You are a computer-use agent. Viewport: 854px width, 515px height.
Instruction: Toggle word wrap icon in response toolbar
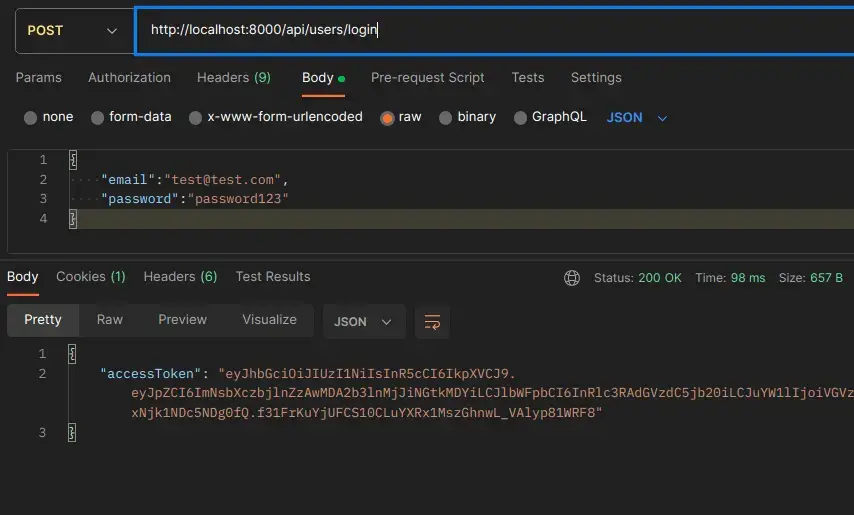[x=432, y=322]
